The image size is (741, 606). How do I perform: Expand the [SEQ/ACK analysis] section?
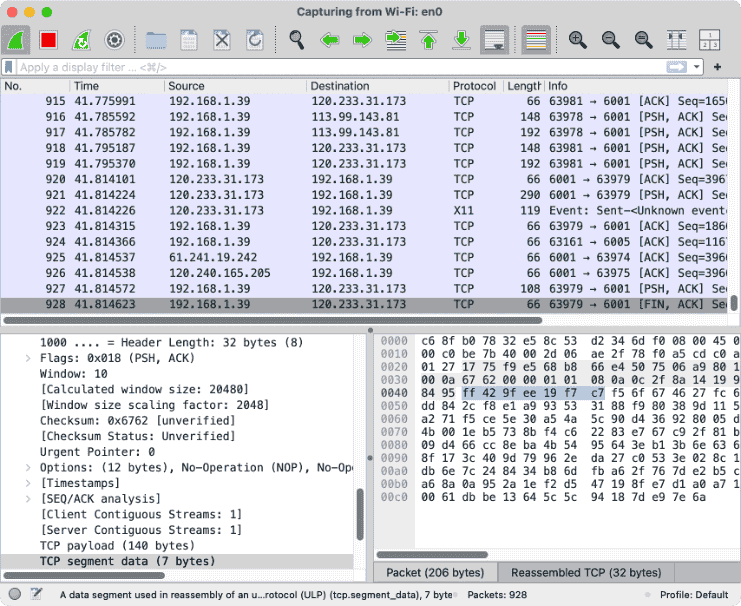(x=28, y=498)
